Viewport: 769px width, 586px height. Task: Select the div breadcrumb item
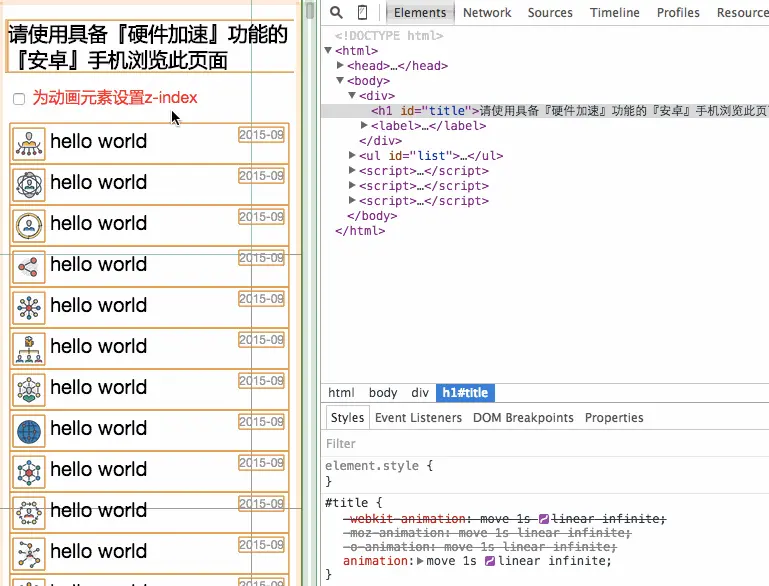click(x=420, y=393)
